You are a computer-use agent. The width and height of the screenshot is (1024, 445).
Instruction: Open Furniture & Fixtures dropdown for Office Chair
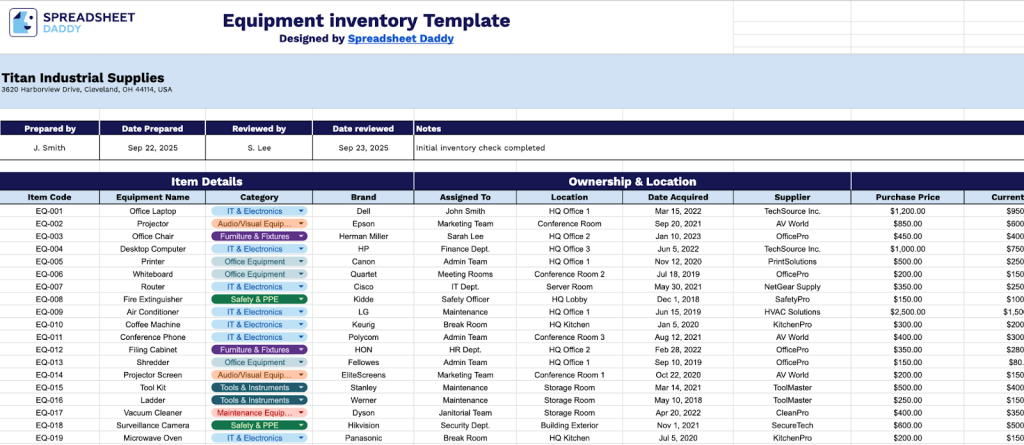pos(301,236)
